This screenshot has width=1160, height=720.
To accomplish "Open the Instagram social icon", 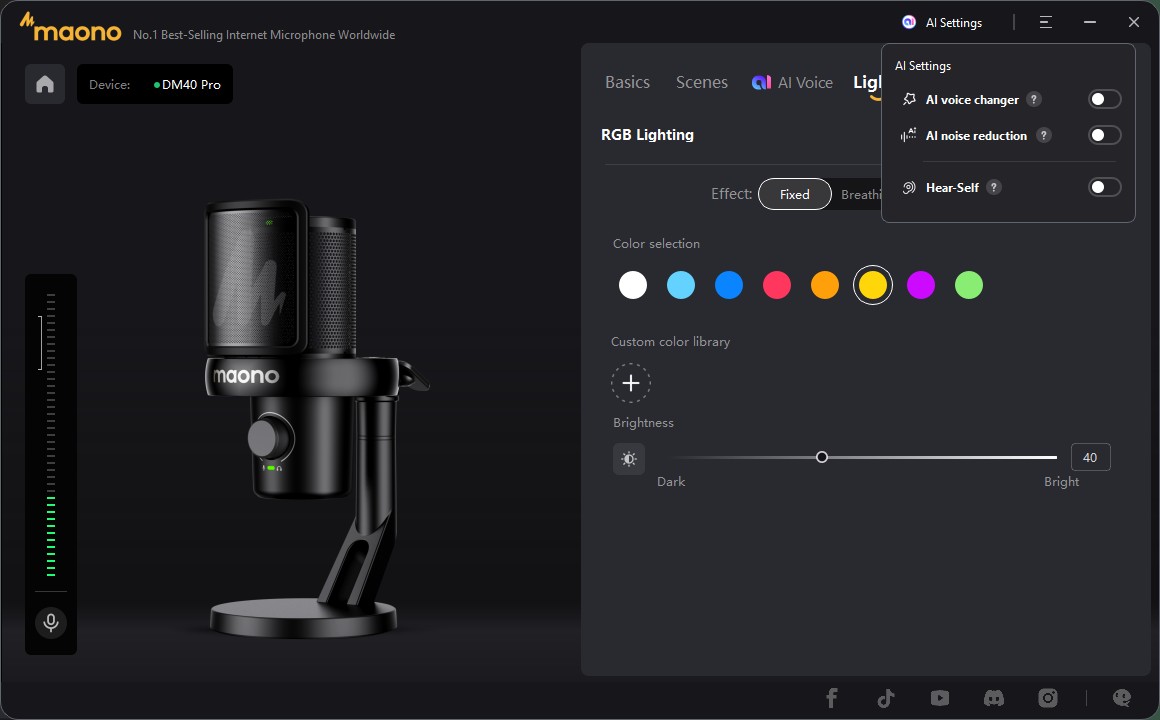I will pyautogui.click(x=1047, y=698).
